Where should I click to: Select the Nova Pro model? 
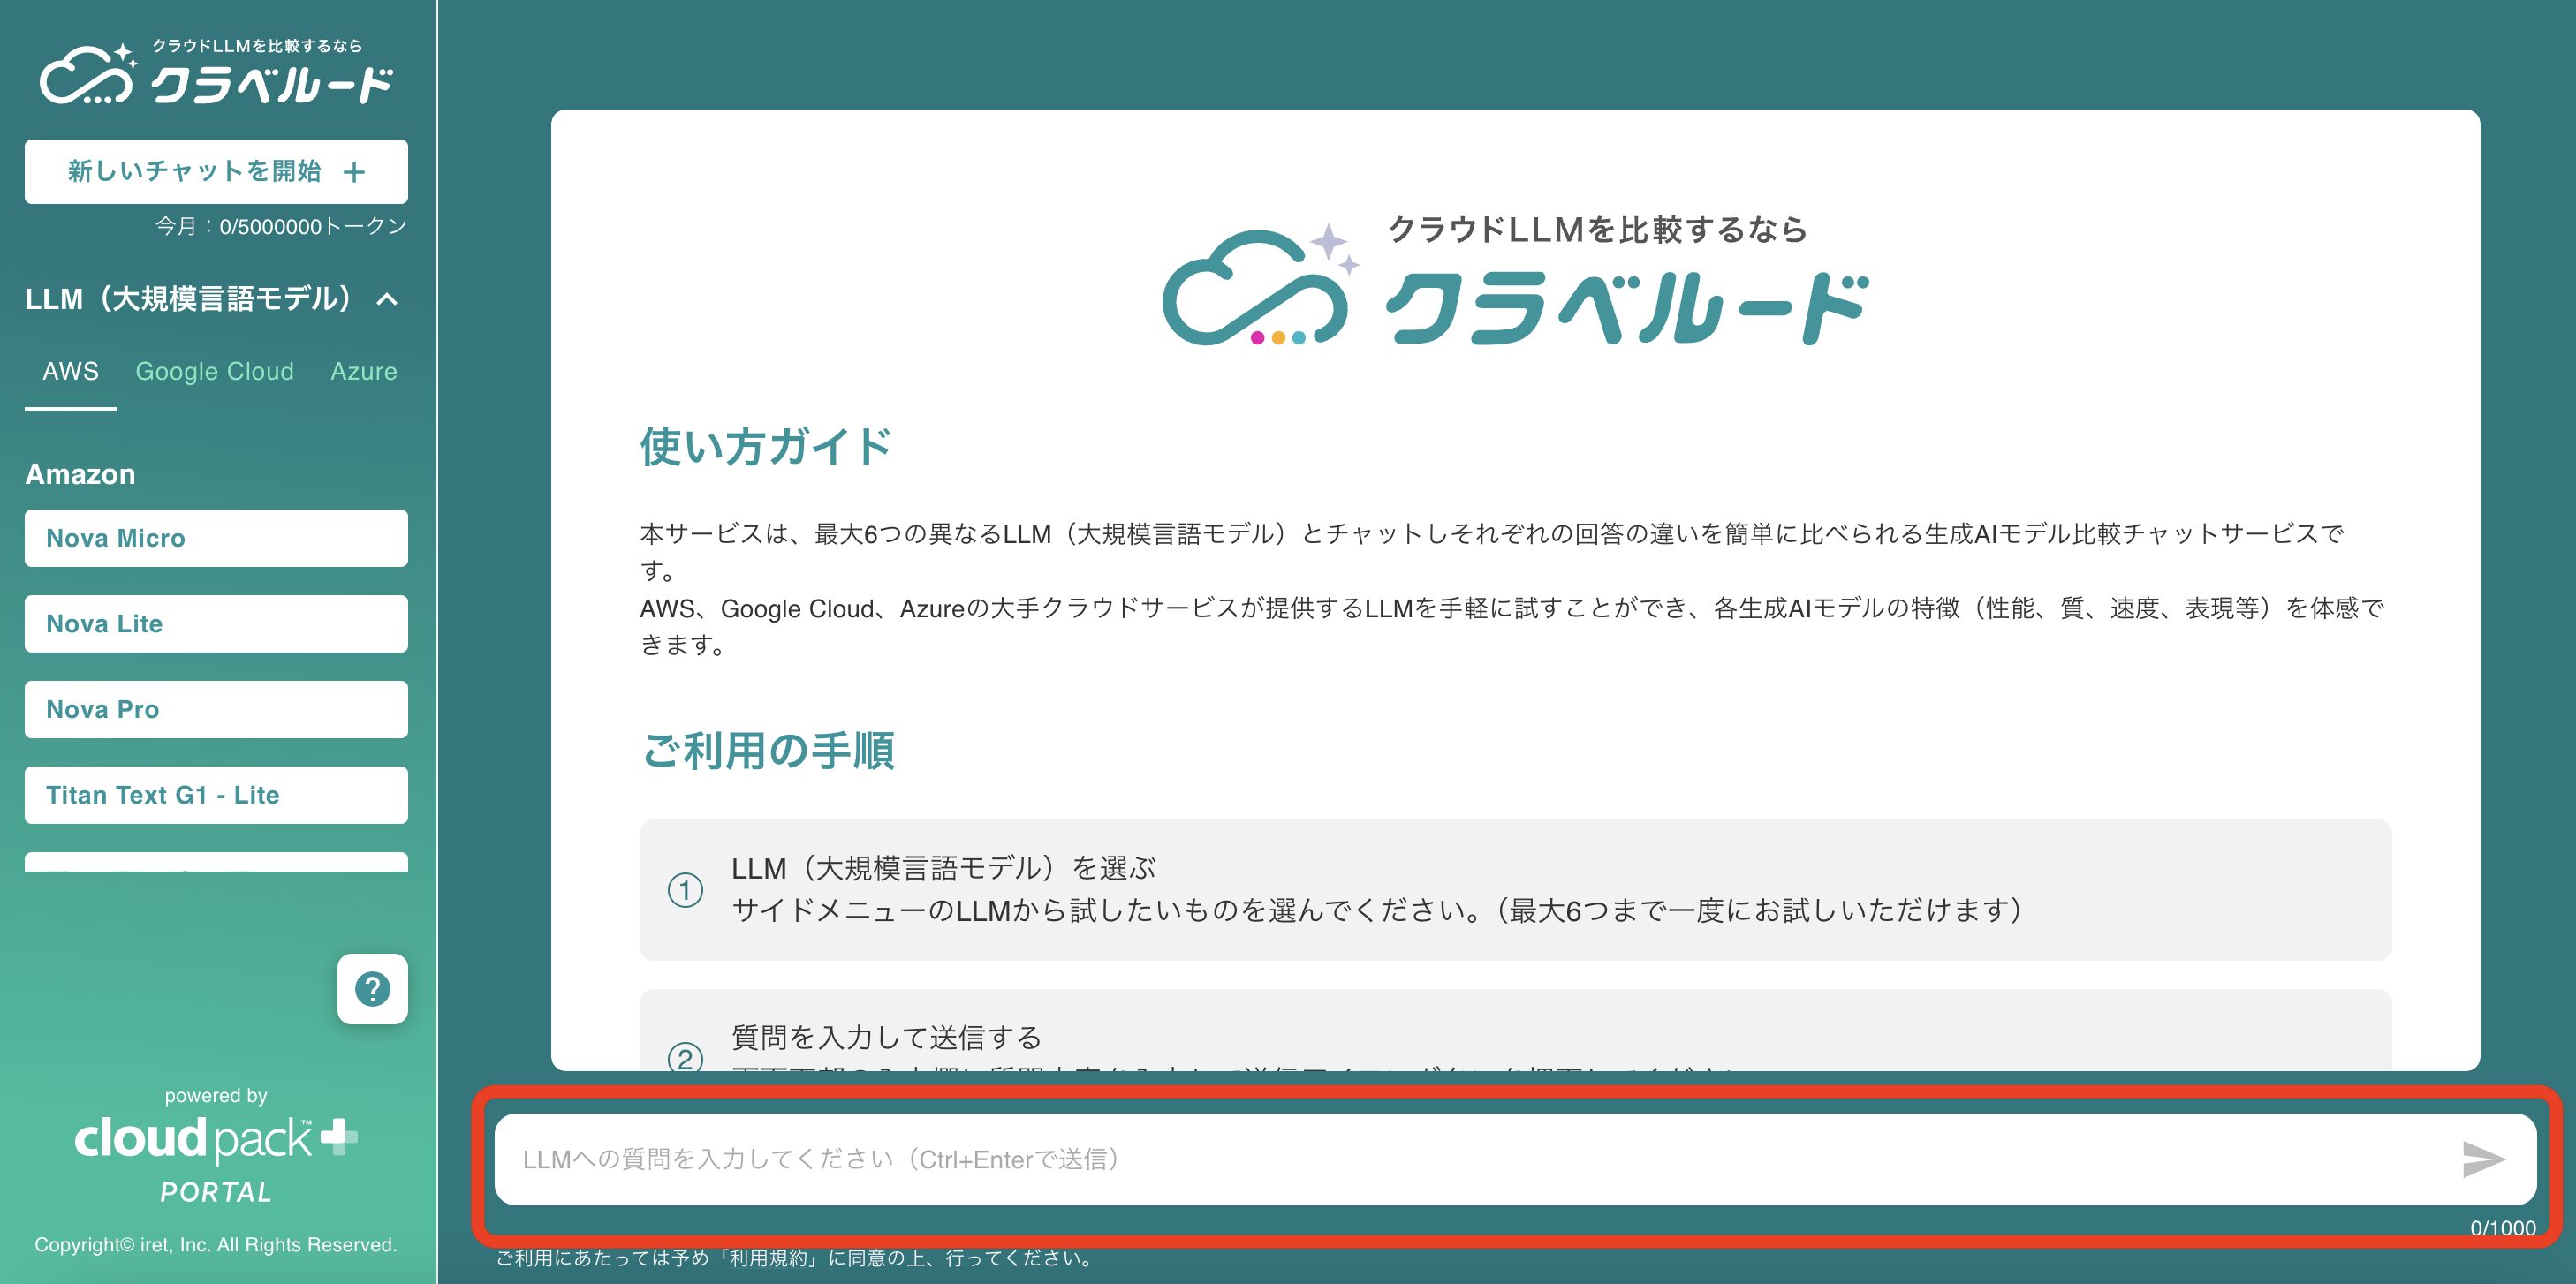pos(216,710)
